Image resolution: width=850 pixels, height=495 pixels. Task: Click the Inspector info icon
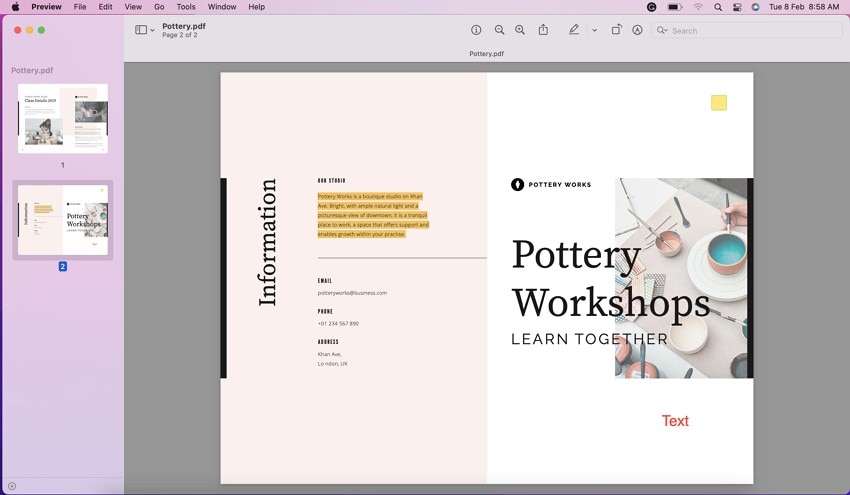tap(476, 30)
